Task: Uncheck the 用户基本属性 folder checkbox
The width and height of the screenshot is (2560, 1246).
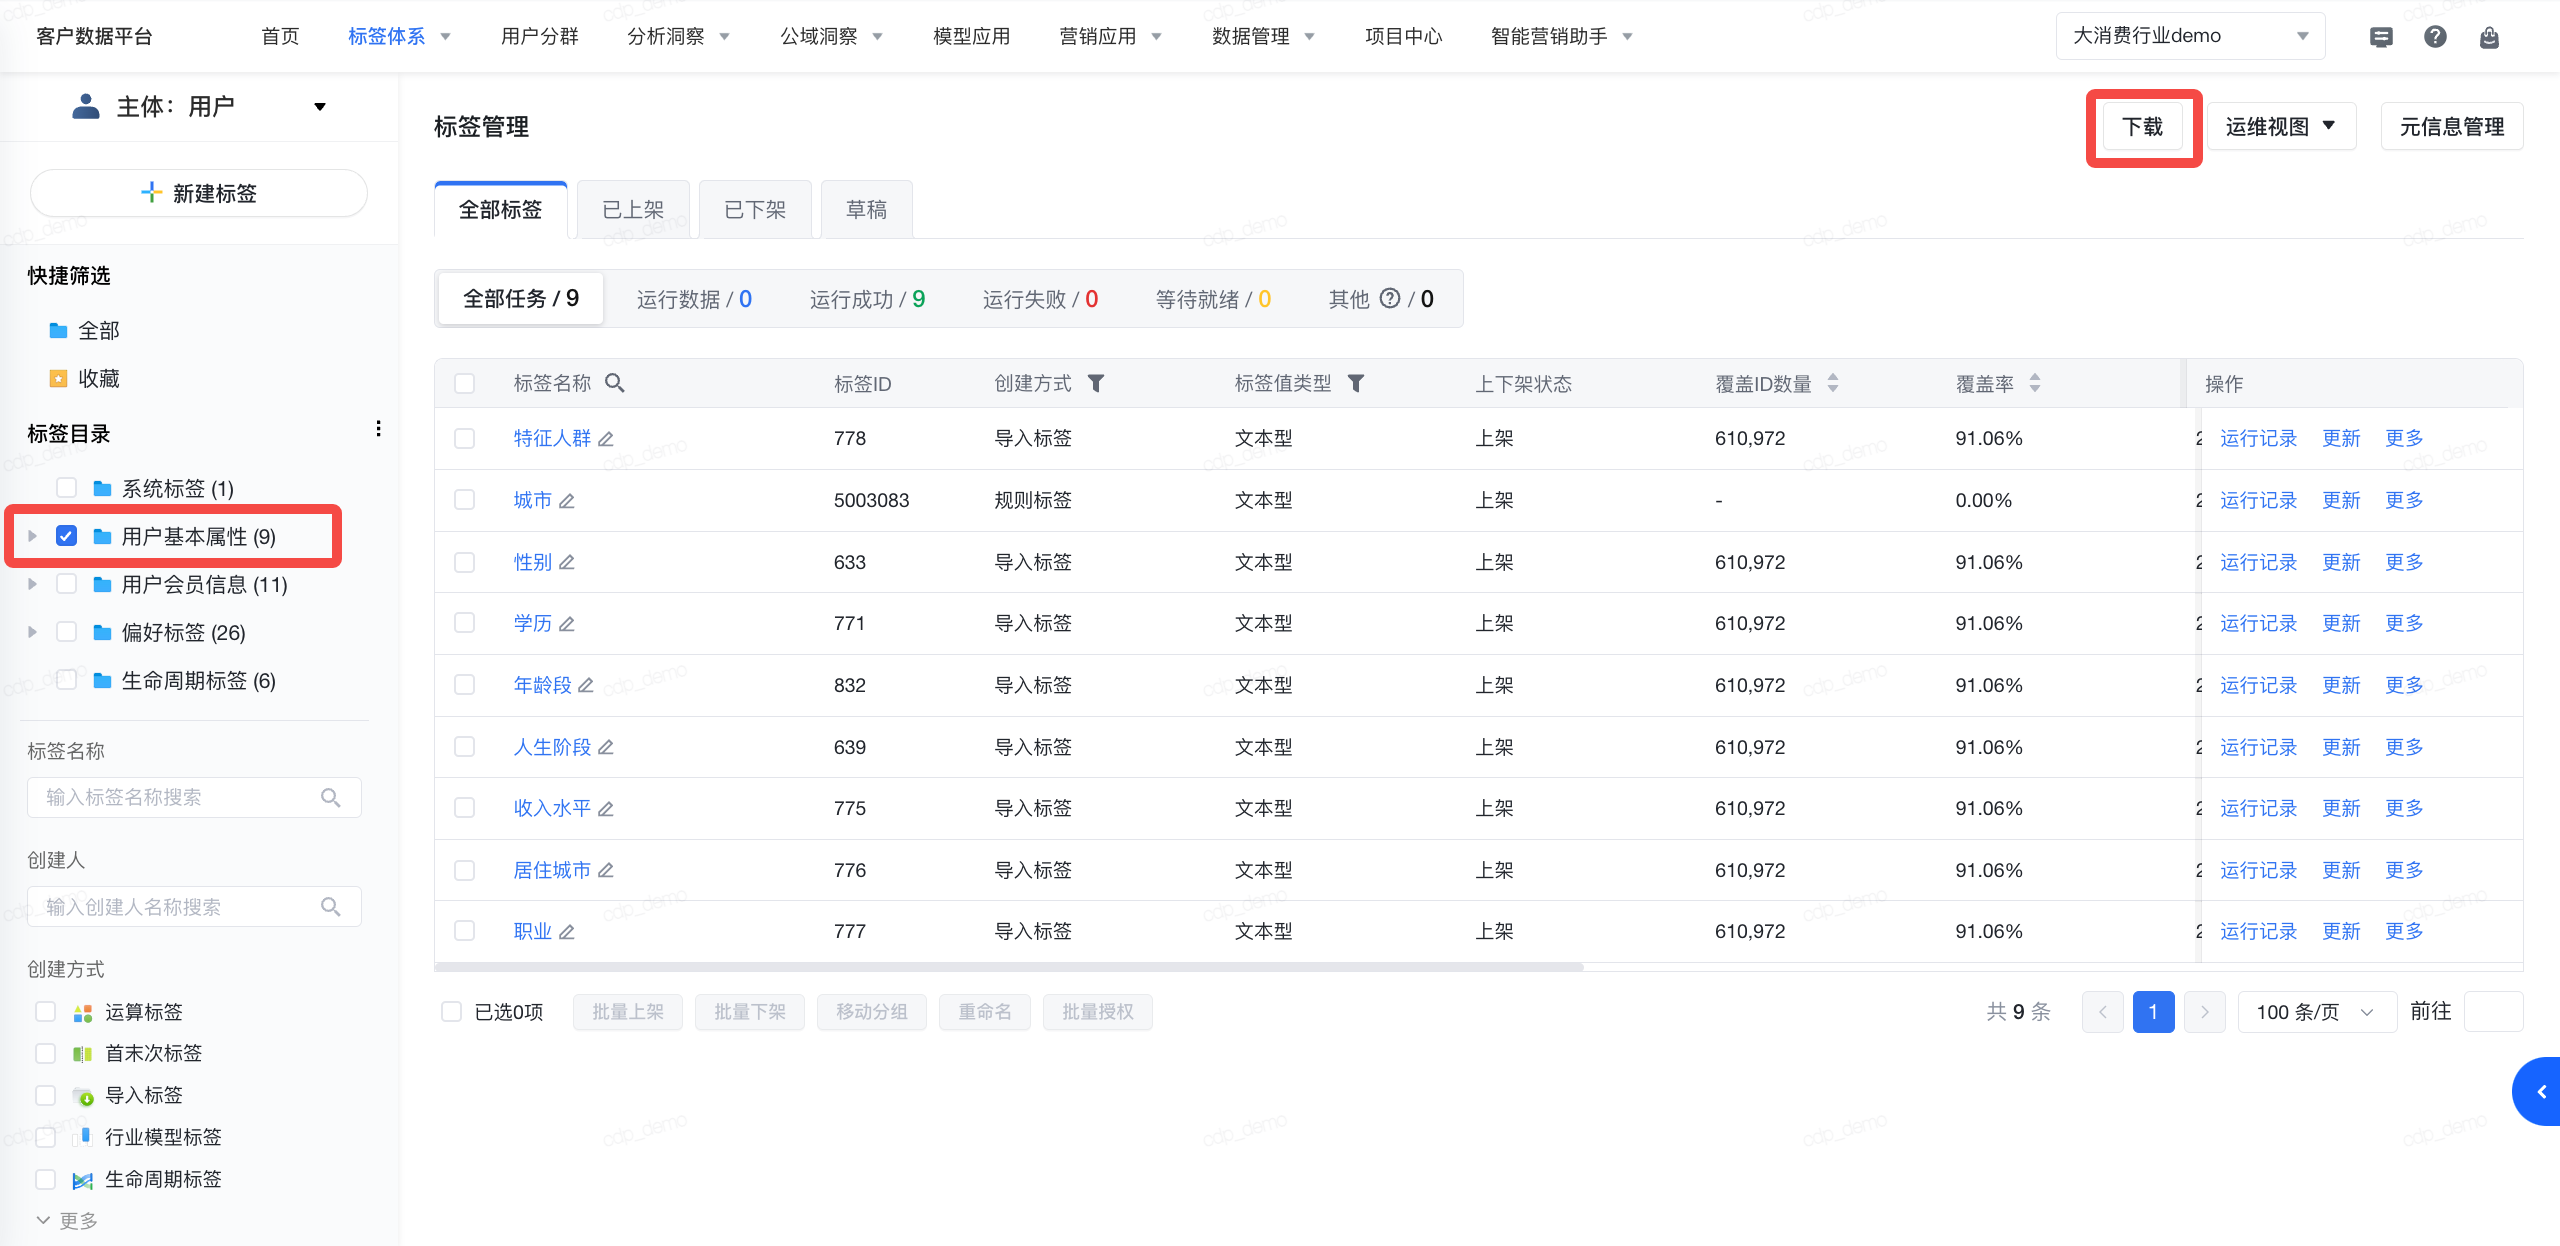Action: 67,536
